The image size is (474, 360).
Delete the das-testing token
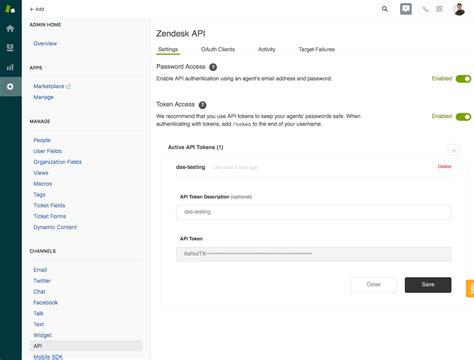pos(444,166)
